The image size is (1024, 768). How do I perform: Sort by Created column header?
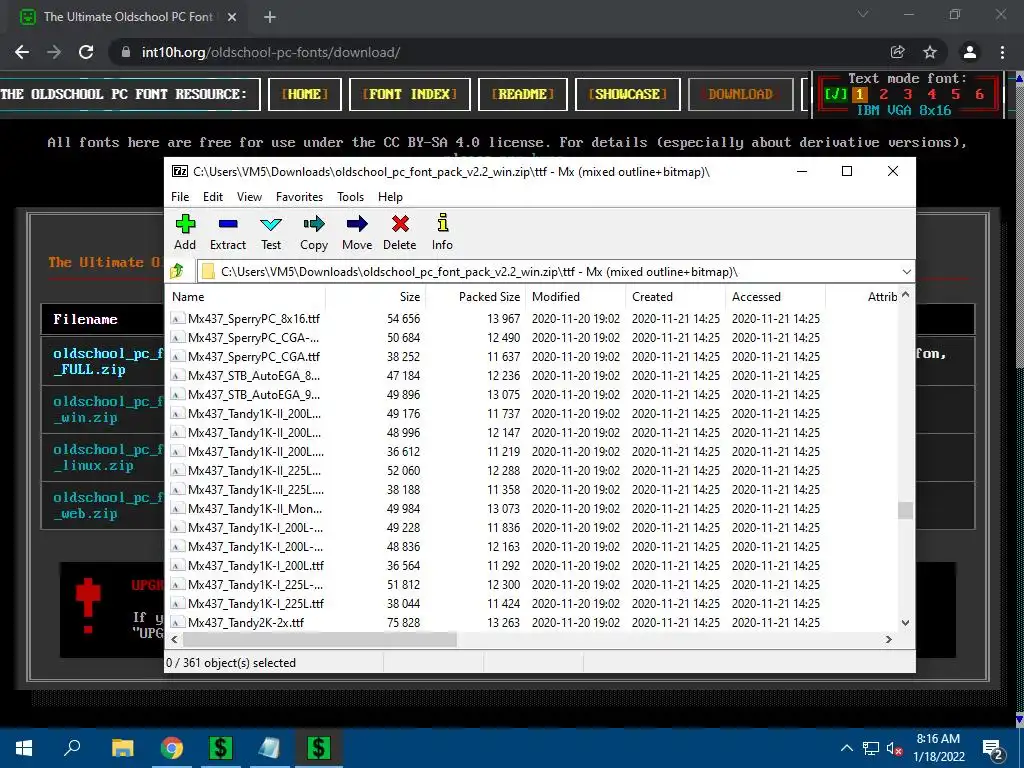(x=675, y=296)
